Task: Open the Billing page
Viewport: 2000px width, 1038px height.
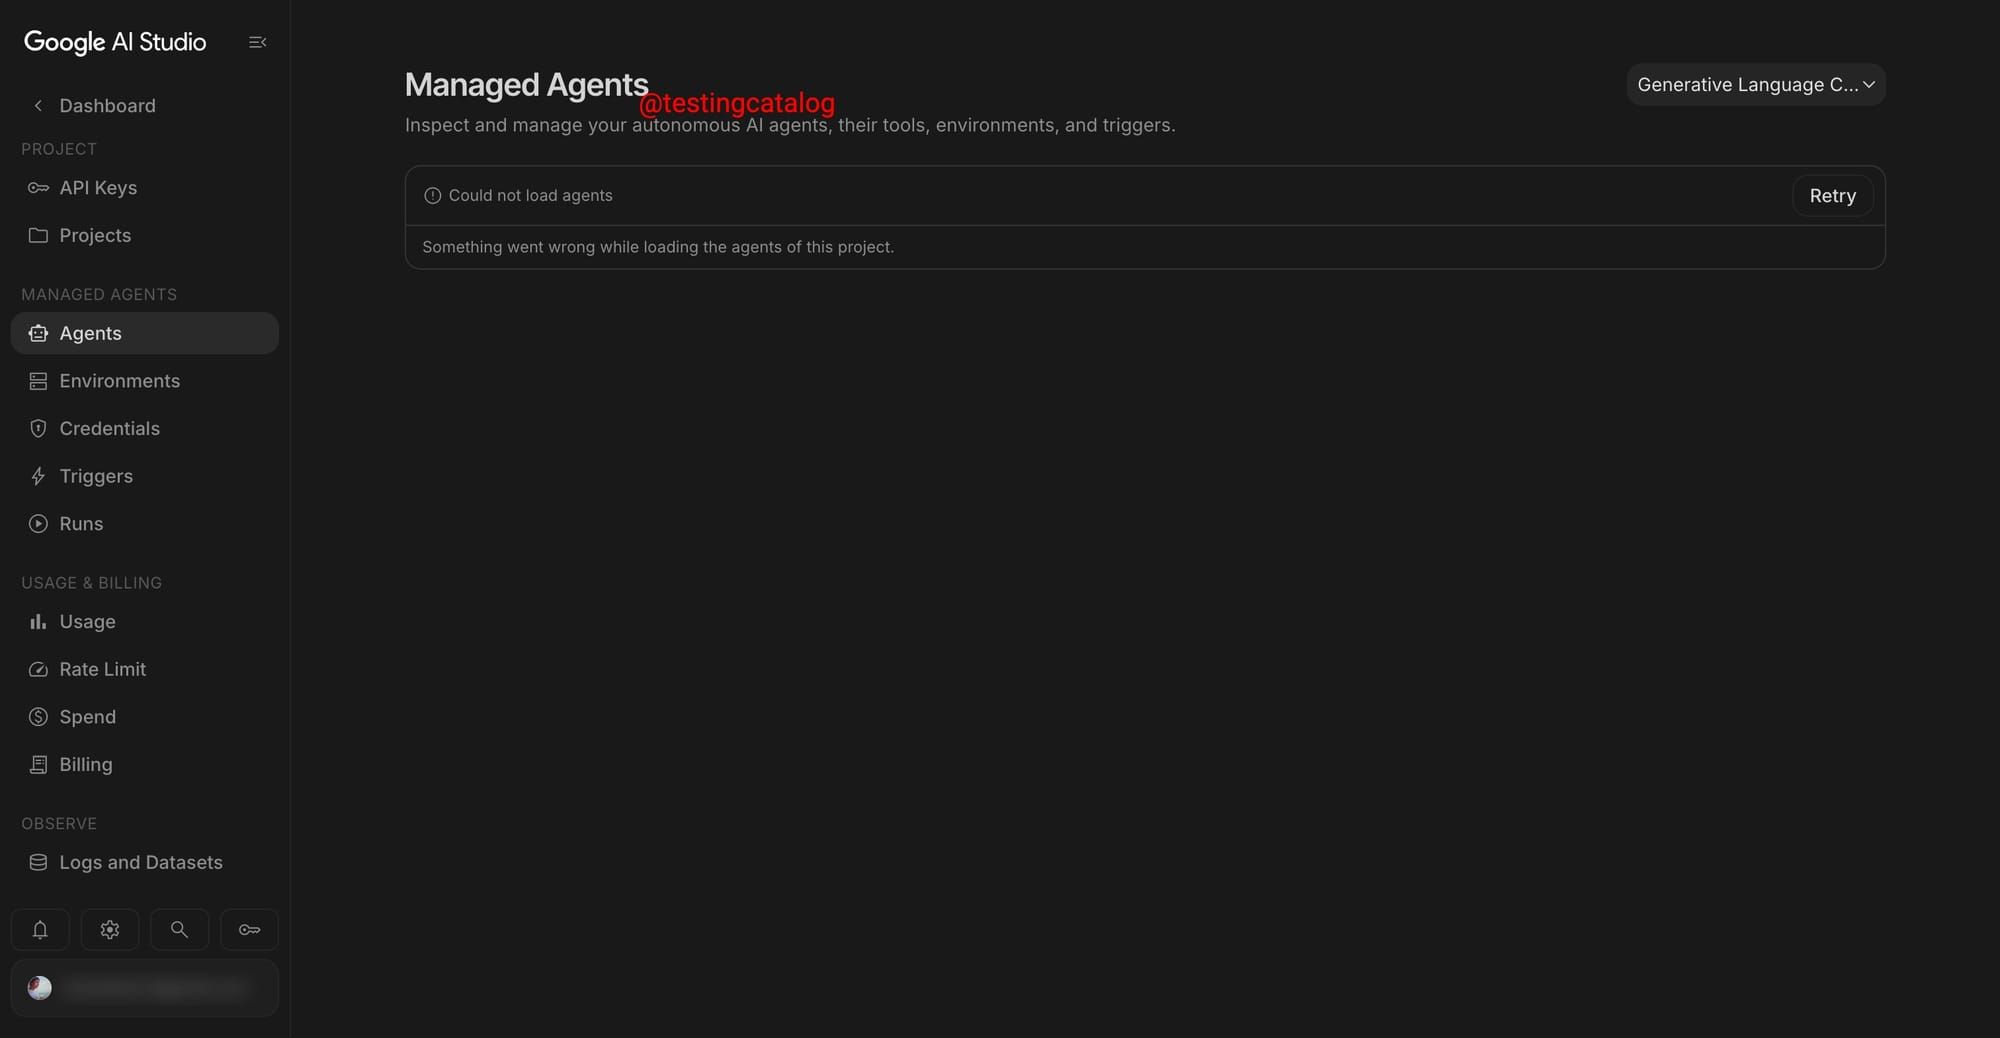Action: pos(145,764)
